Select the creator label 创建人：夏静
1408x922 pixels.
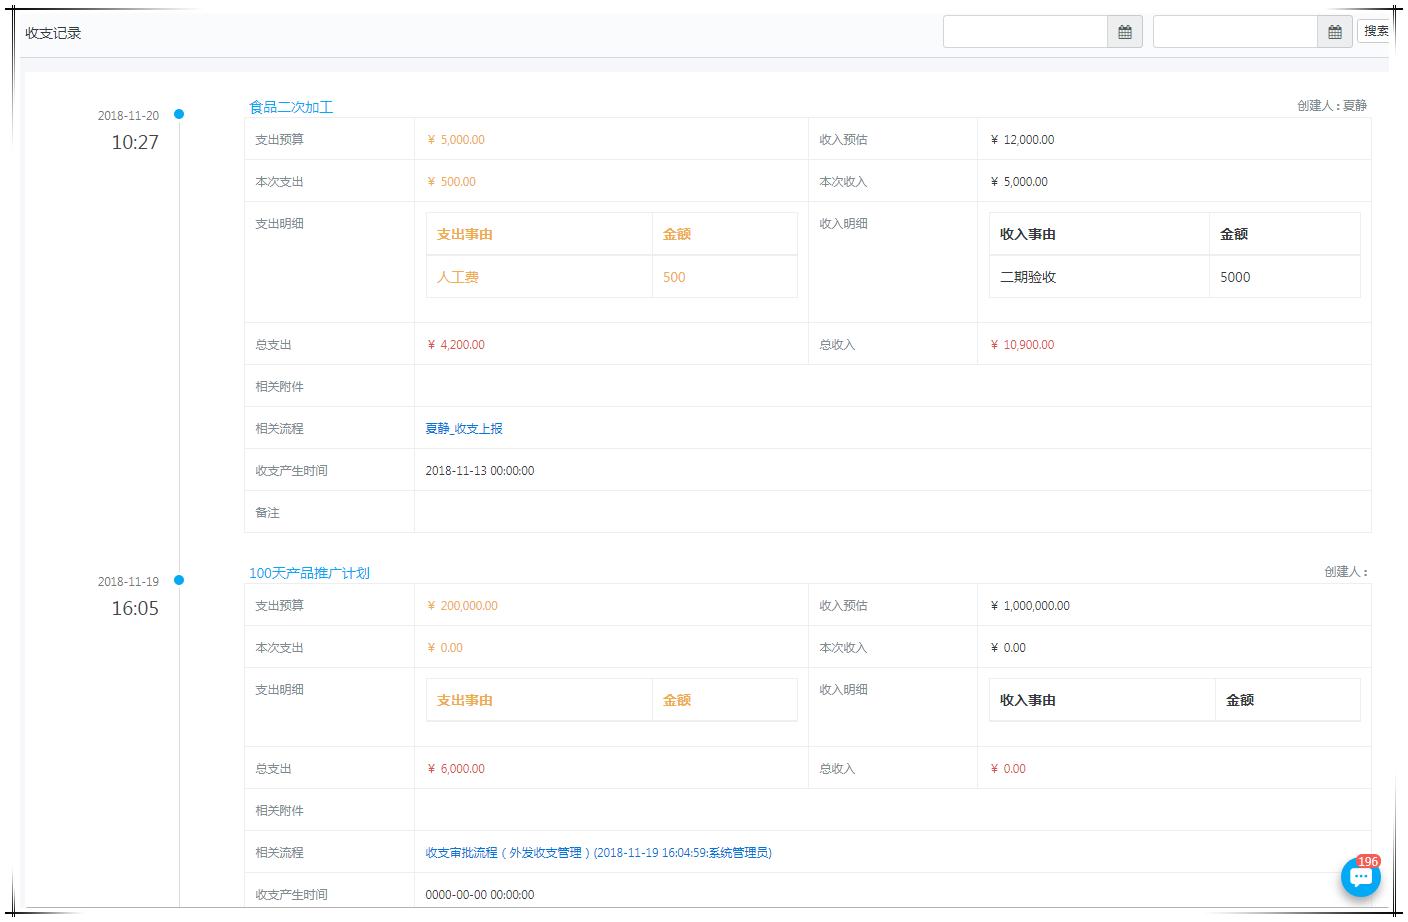click(1331, 105)
